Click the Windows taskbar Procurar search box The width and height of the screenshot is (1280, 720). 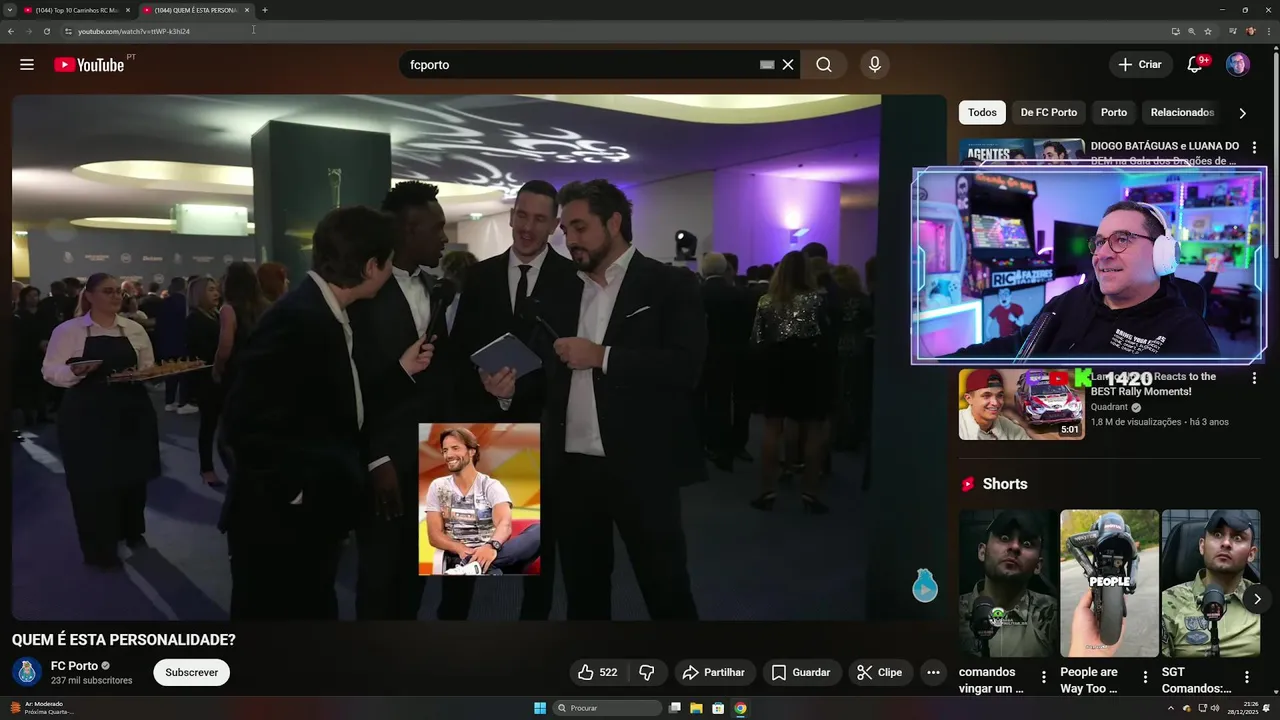(x=608, y=708)
